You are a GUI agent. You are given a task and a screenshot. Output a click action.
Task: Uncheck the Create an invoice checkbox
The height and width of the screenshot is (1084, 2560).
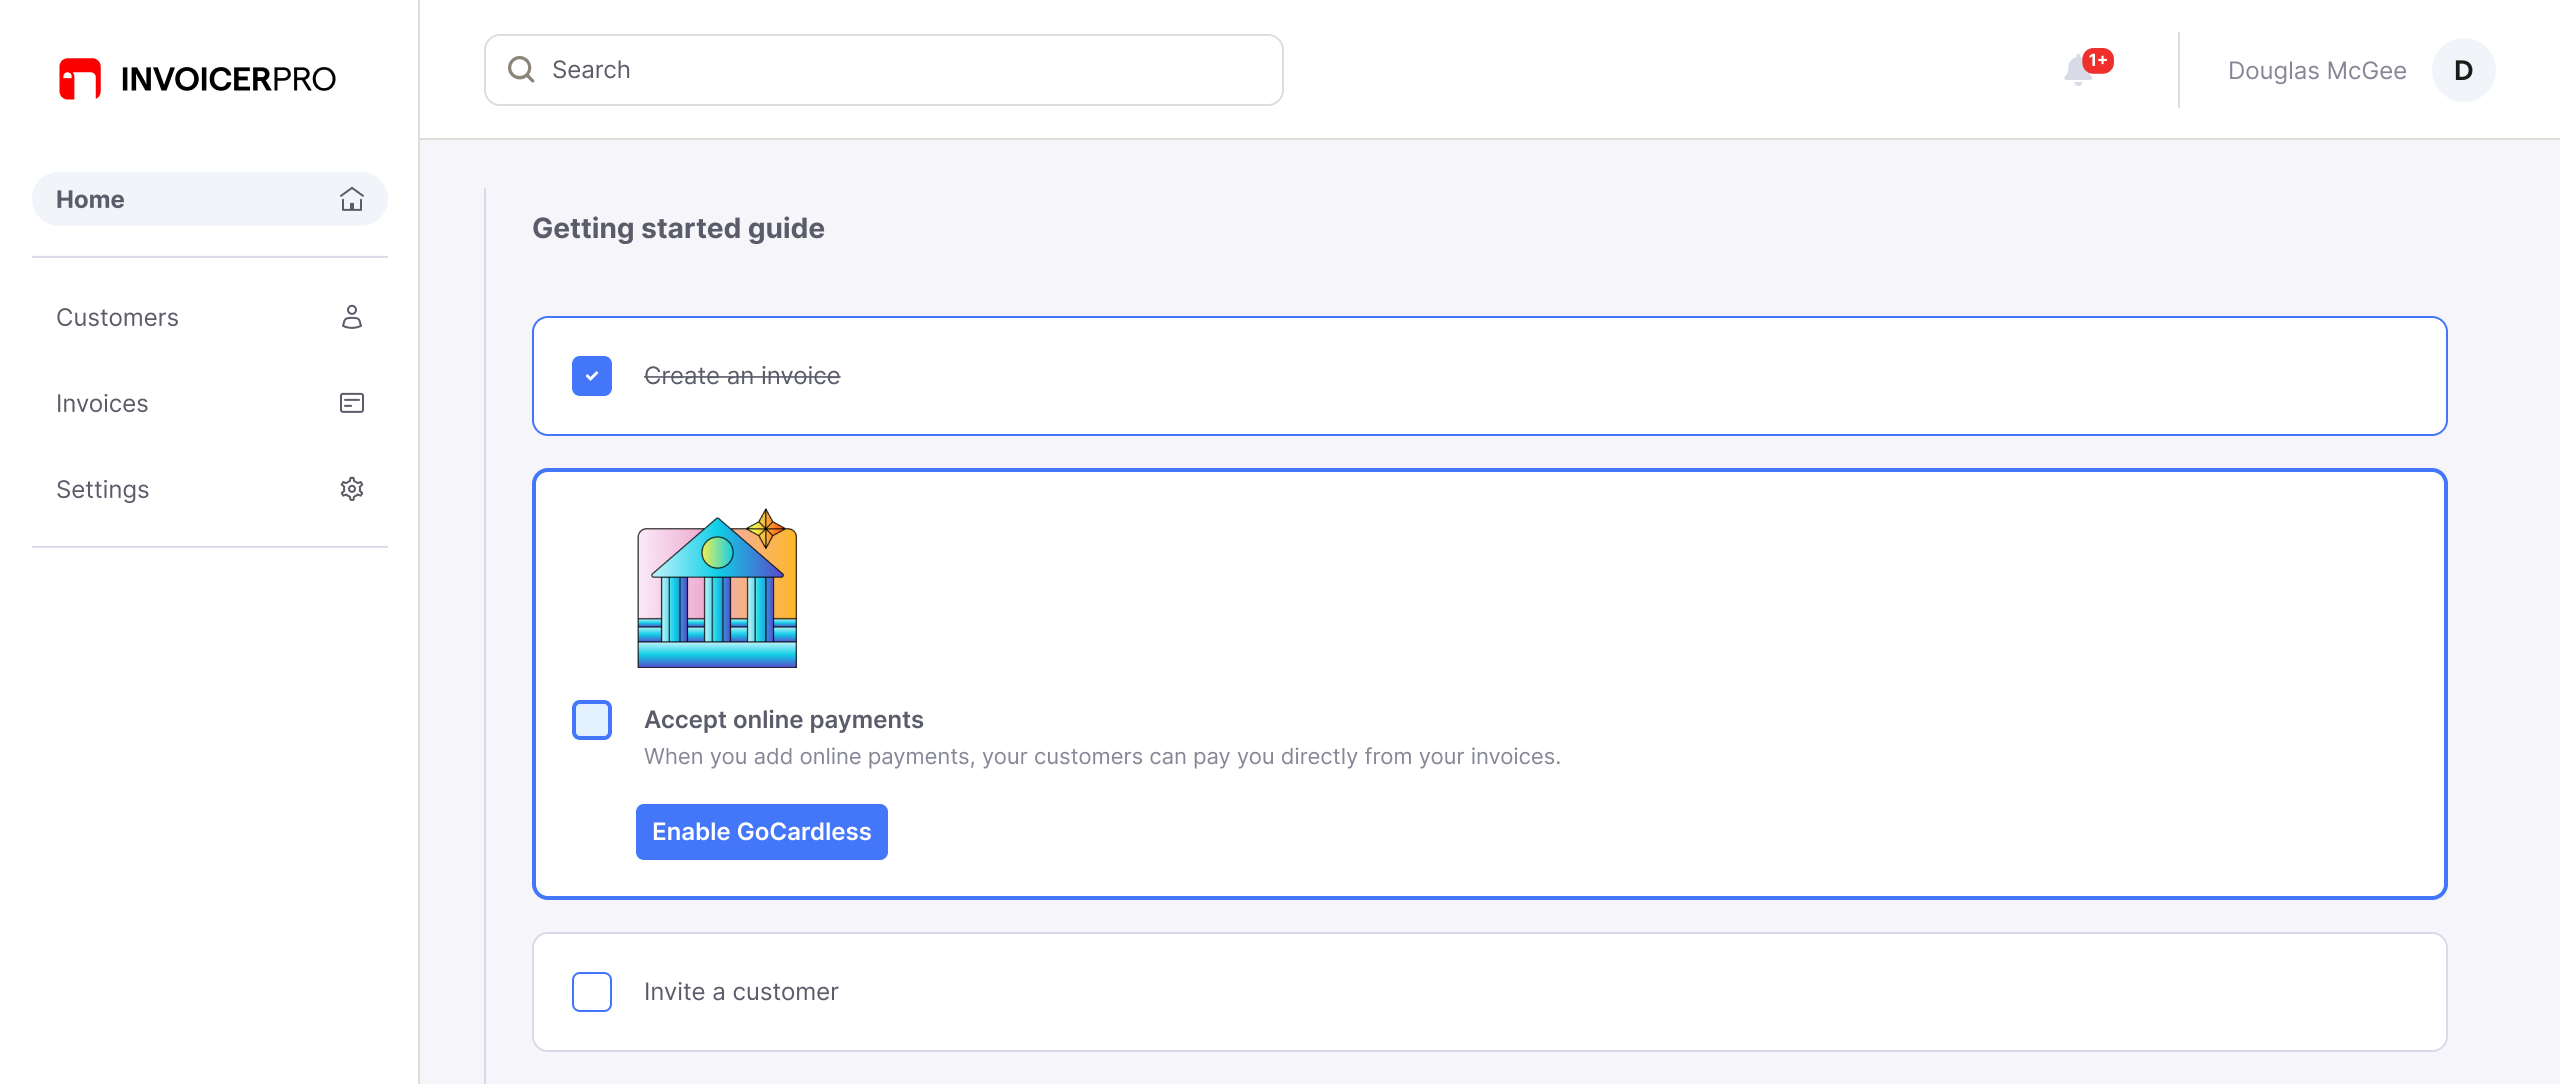[x=592, y=376]
